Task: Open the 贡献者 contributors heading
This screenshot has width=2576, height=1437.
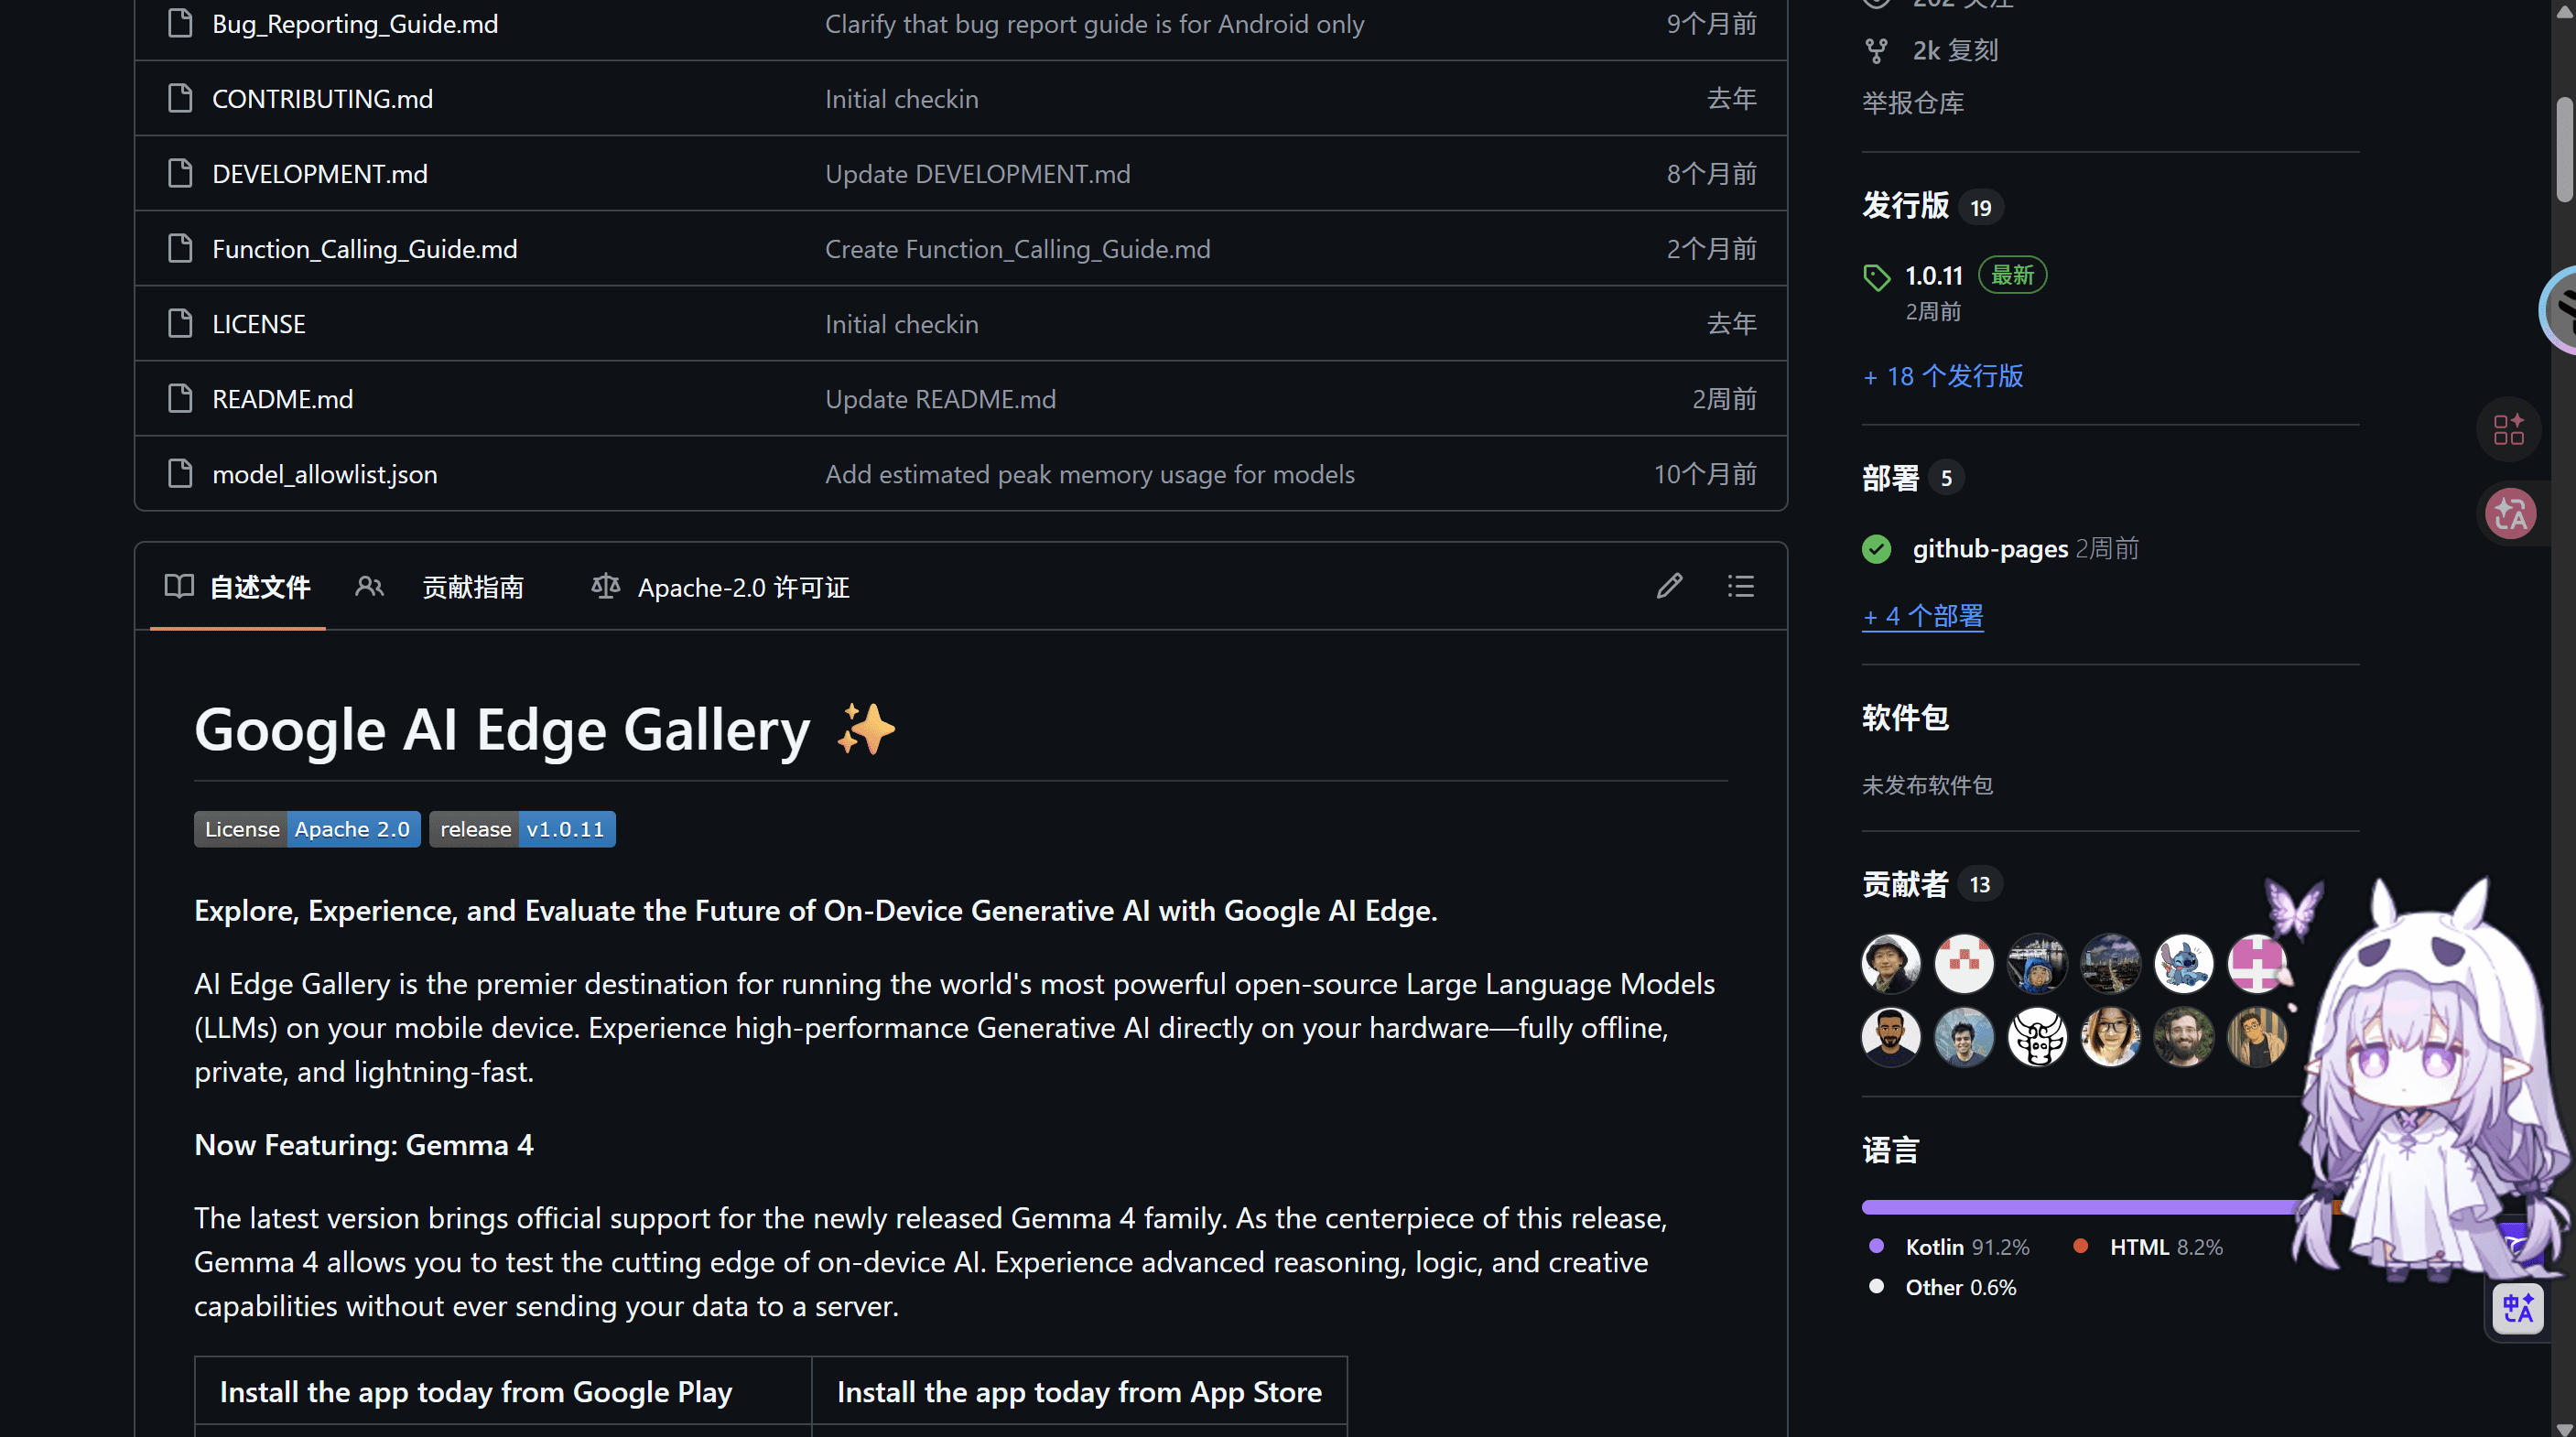Action: pos(1906,884)
